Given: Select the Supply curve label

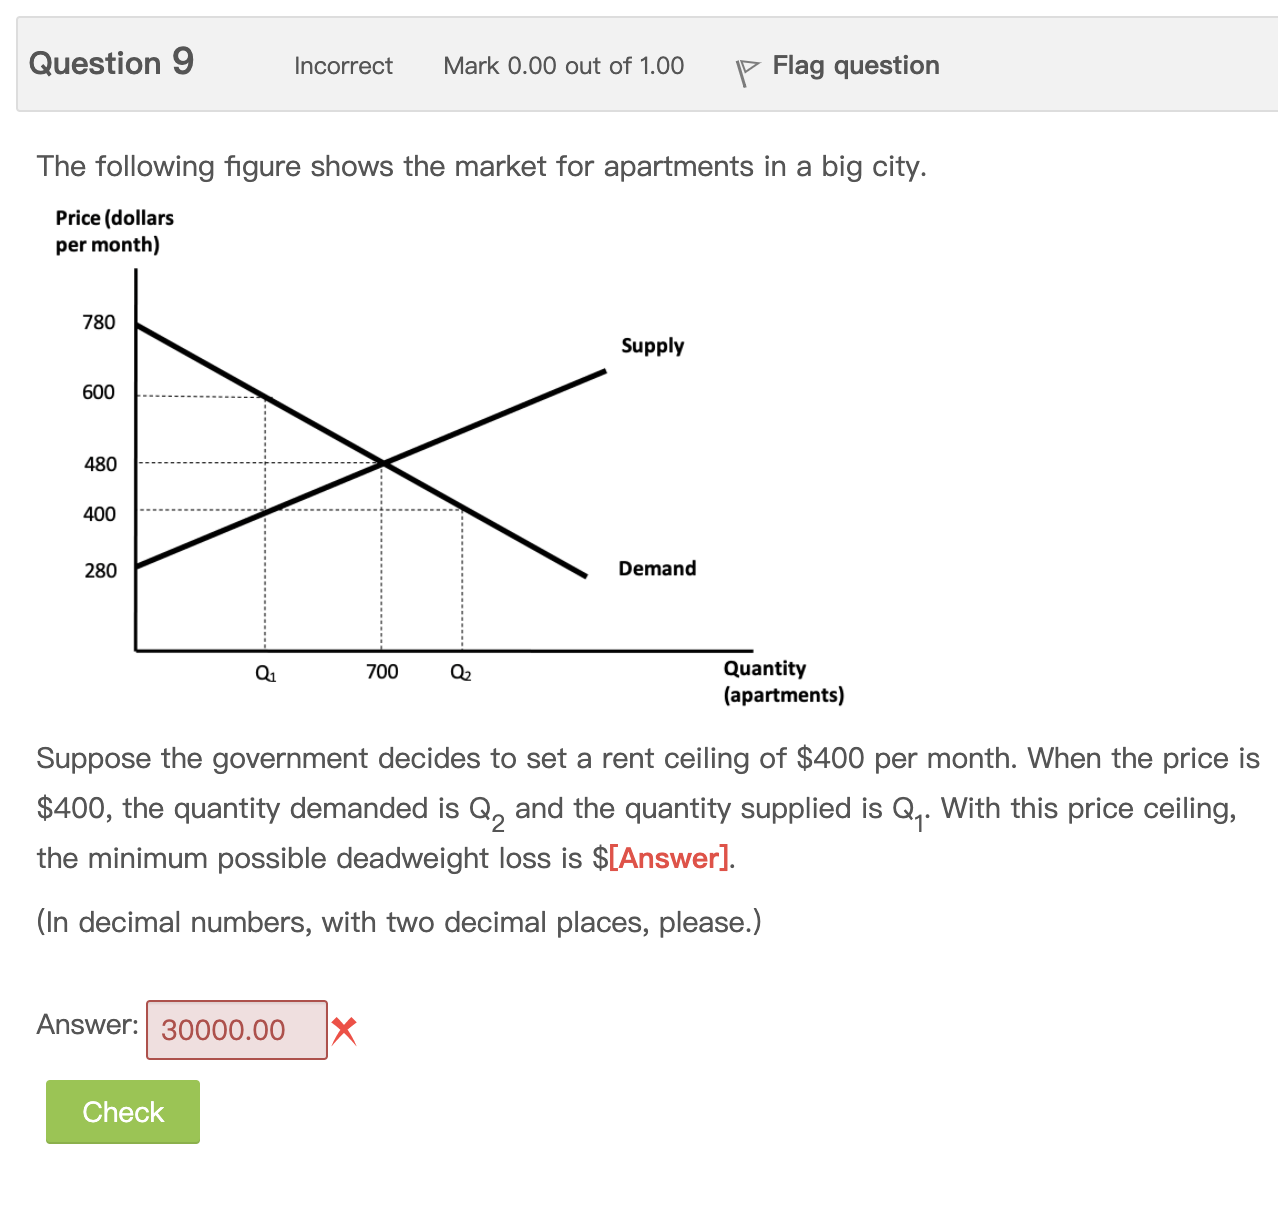Looking at the screenshot, I should coord(652,346).
